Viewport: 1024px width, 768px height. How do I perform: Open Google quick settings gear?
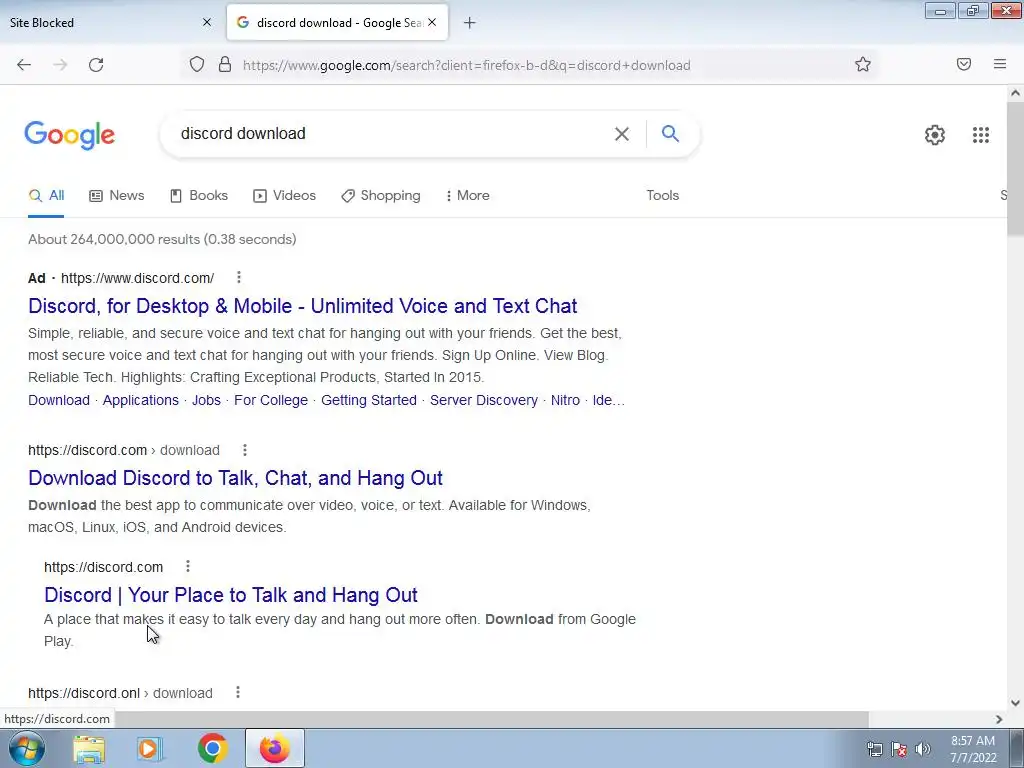tap(935, 135)
